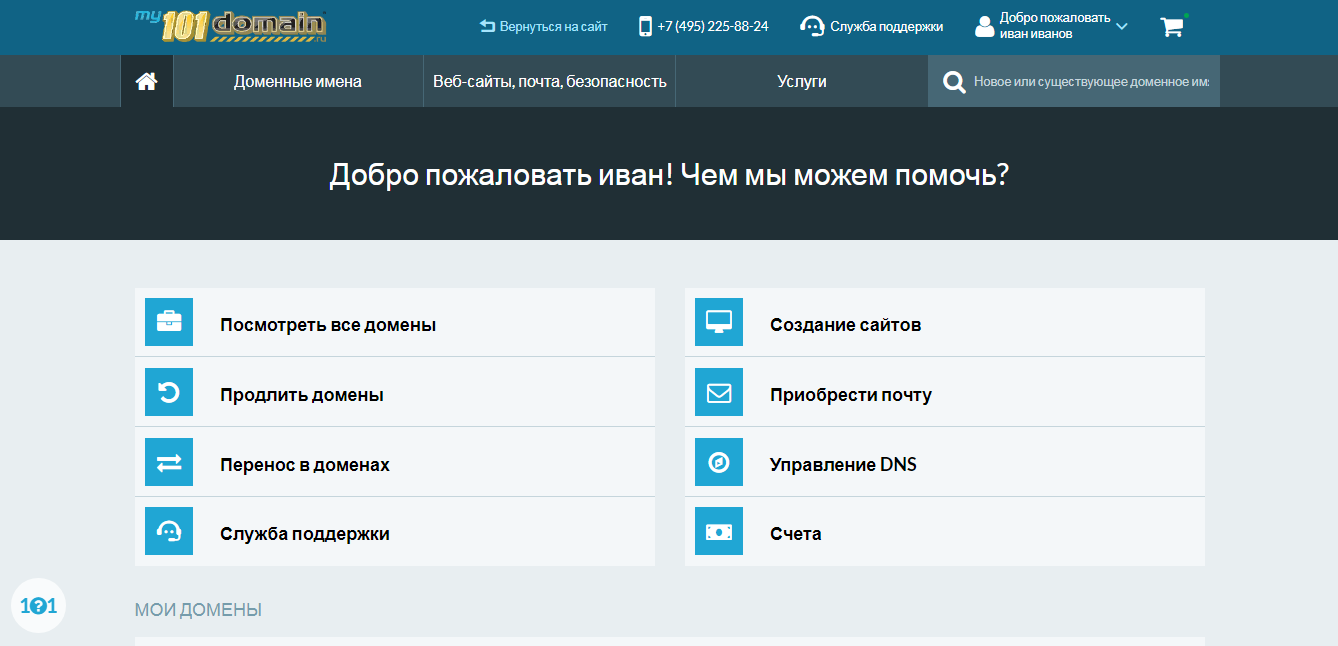Click the envelope icon for mail
This screenshot has width=1338, height=646.
719,392
